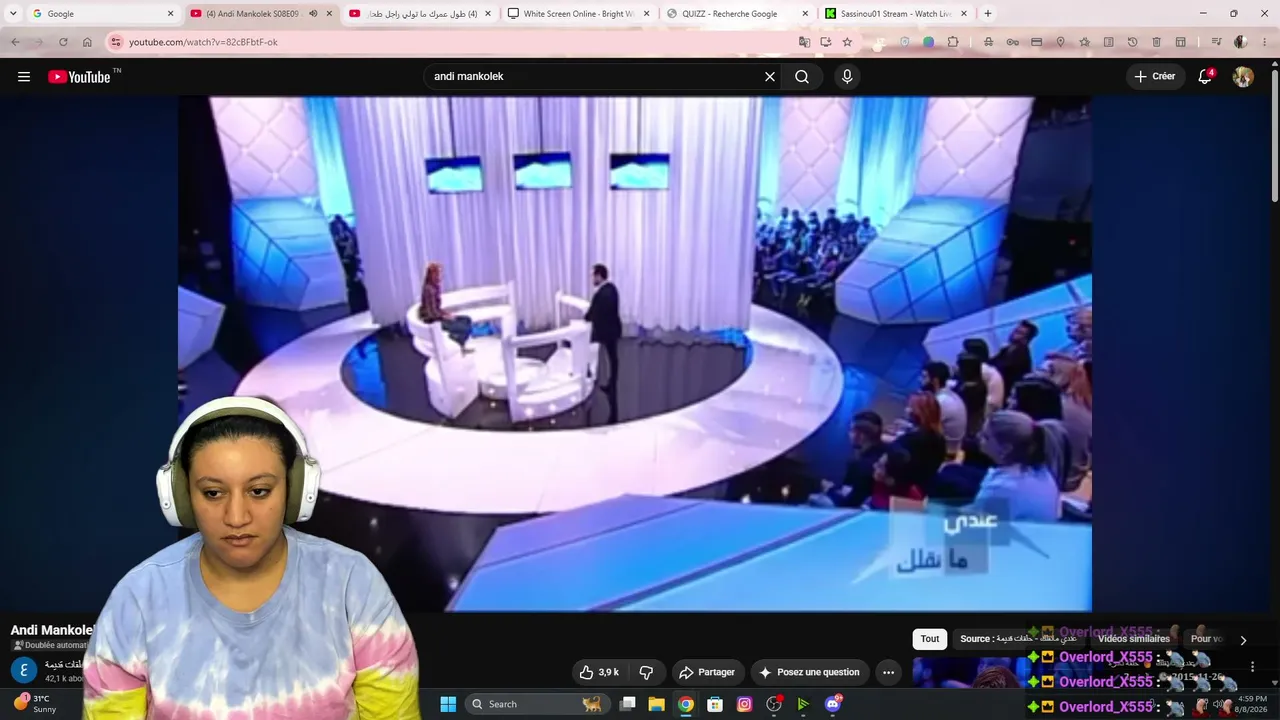This screenshot has height=720, width=1280.
Task: Show next filter chips with chevron
Action: tap(1243, 640)
